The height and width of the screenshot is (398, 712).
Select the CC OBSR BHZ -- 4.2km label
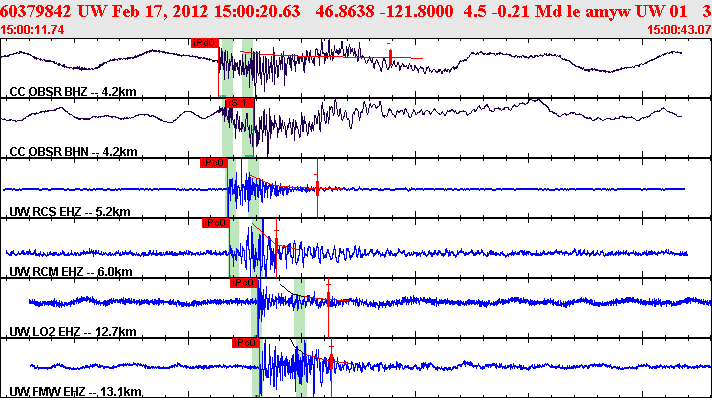click(73, 92)
